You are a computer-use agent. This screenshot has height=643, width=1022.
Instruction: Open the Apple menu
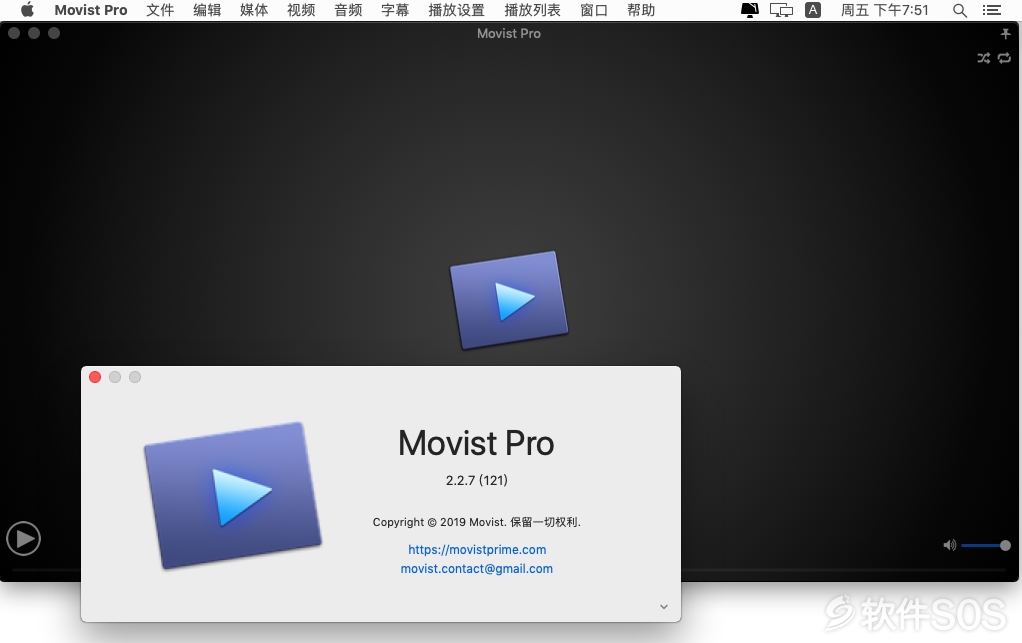coord(27,10)
